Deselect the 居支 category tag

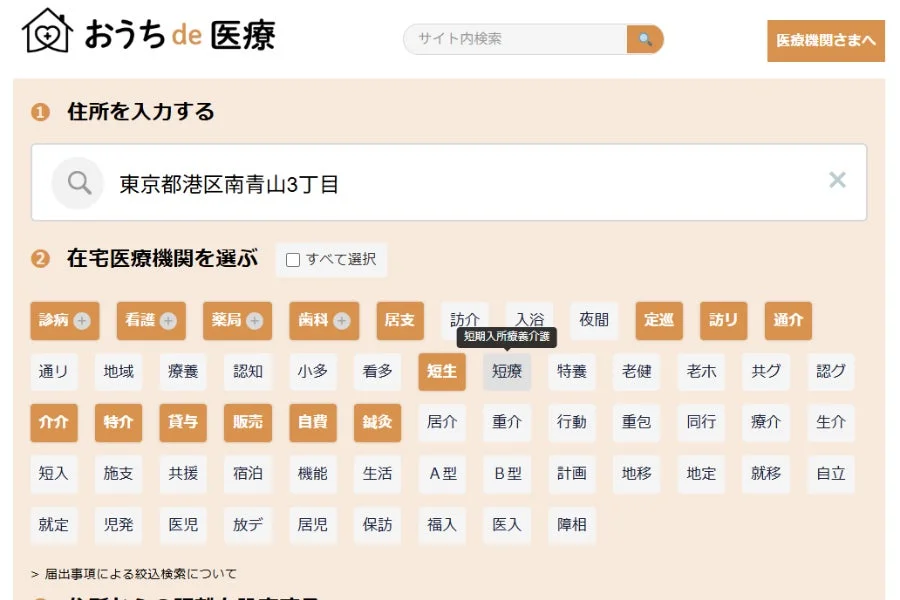click(400, 320)
